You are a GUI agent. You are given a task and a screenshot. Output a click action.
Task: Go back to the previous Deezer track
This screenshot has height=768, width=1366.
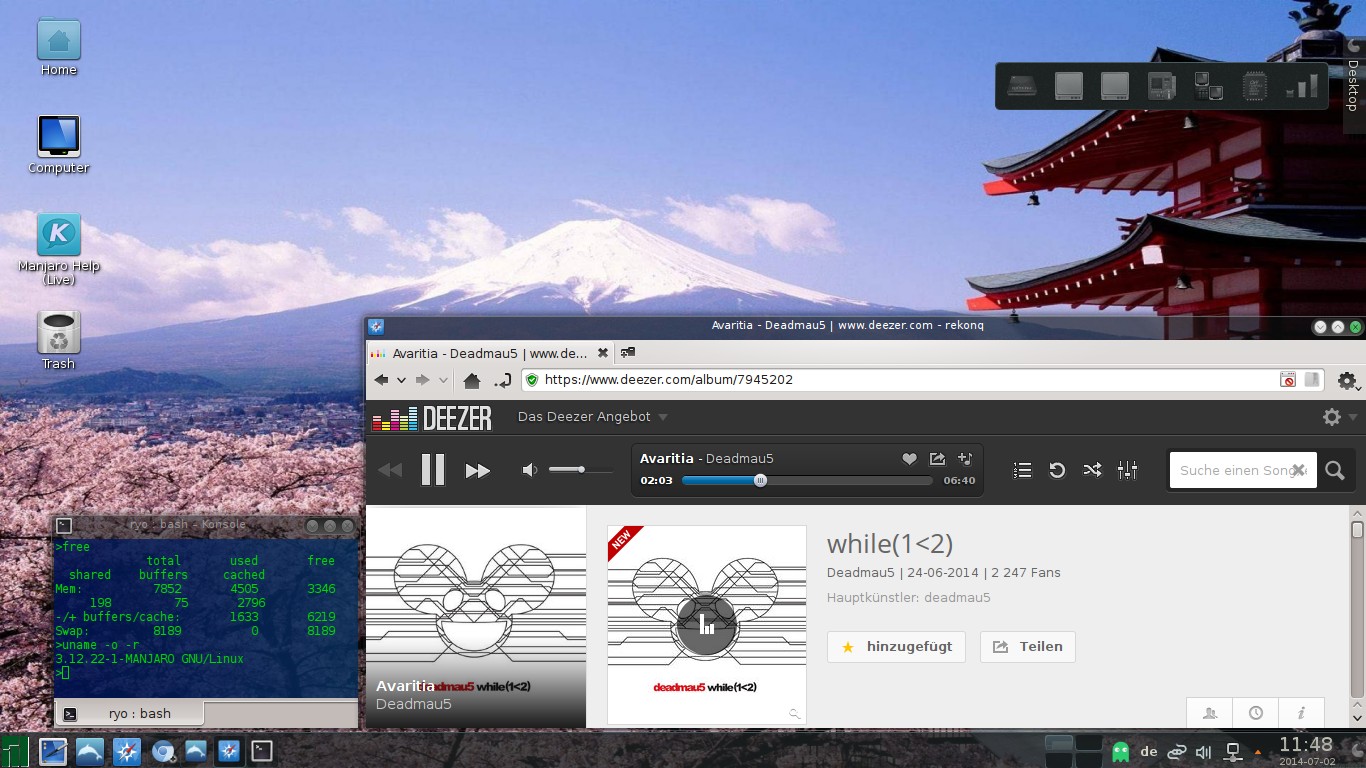390,471
